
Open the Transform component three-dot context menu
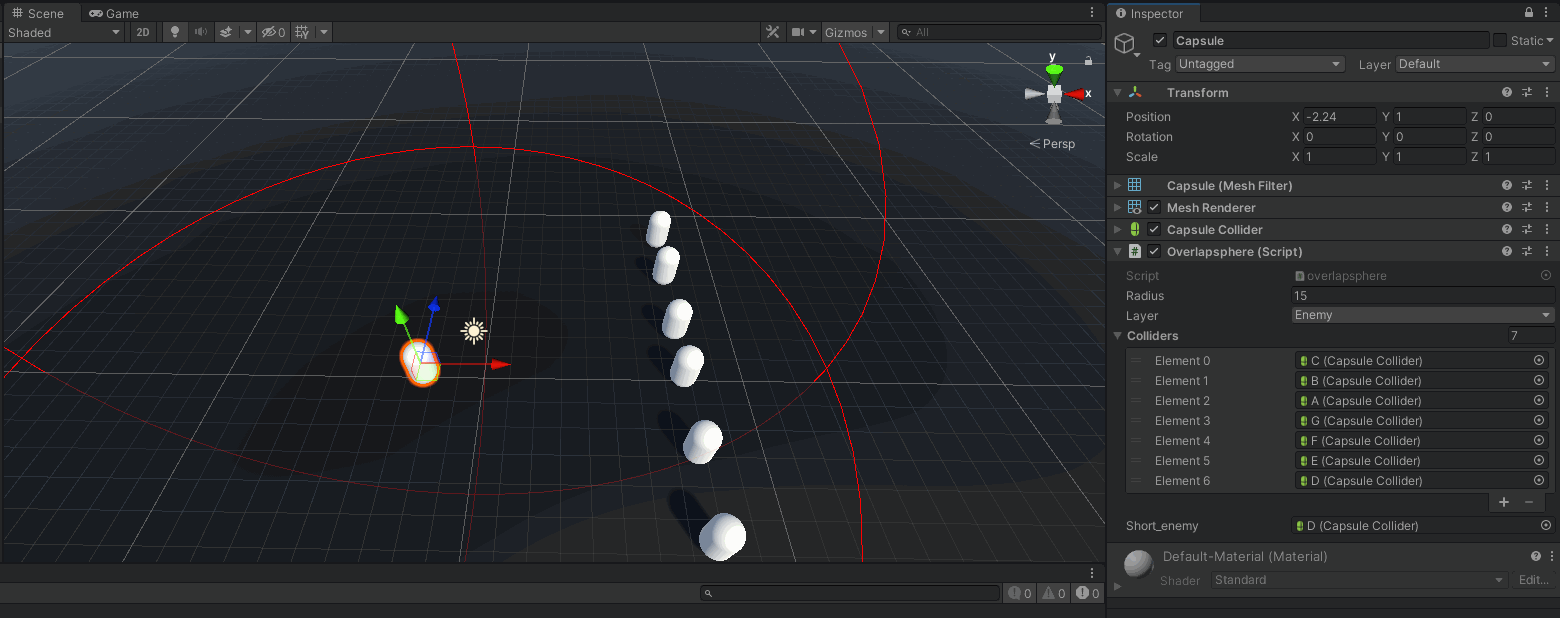[x=1547, y=92]
